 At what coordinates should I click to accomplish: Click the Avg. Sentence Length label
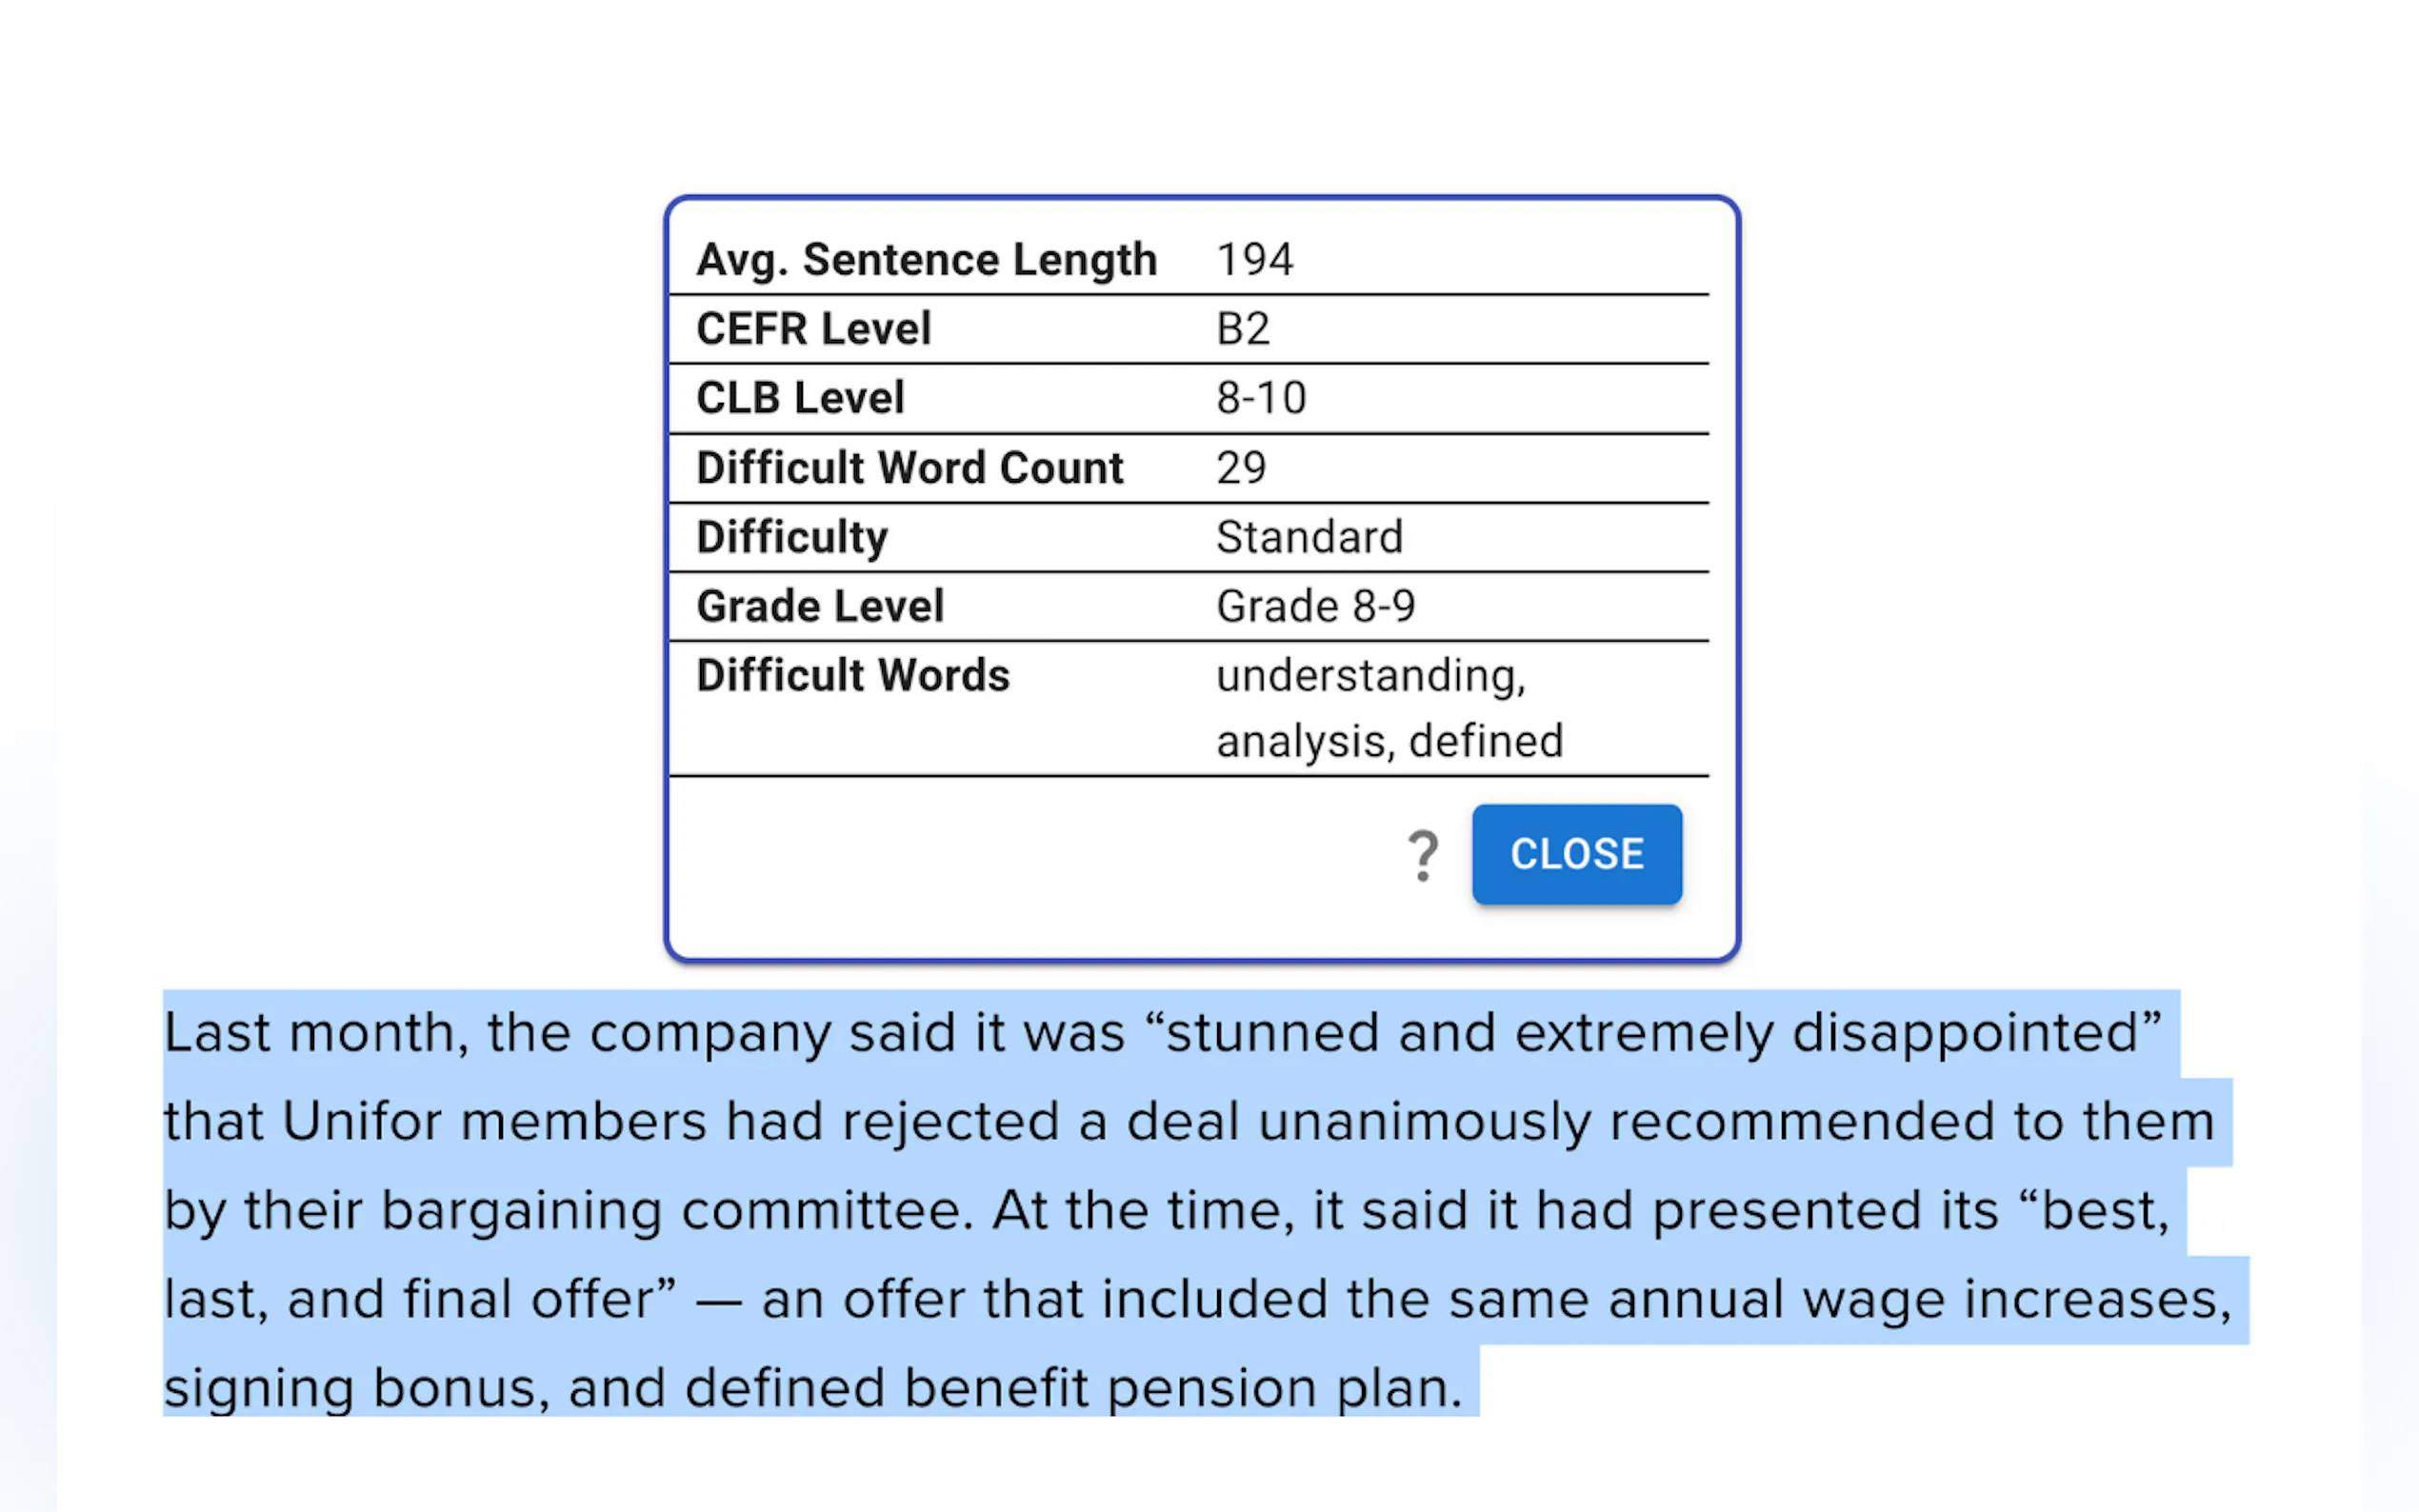[926, 260]
